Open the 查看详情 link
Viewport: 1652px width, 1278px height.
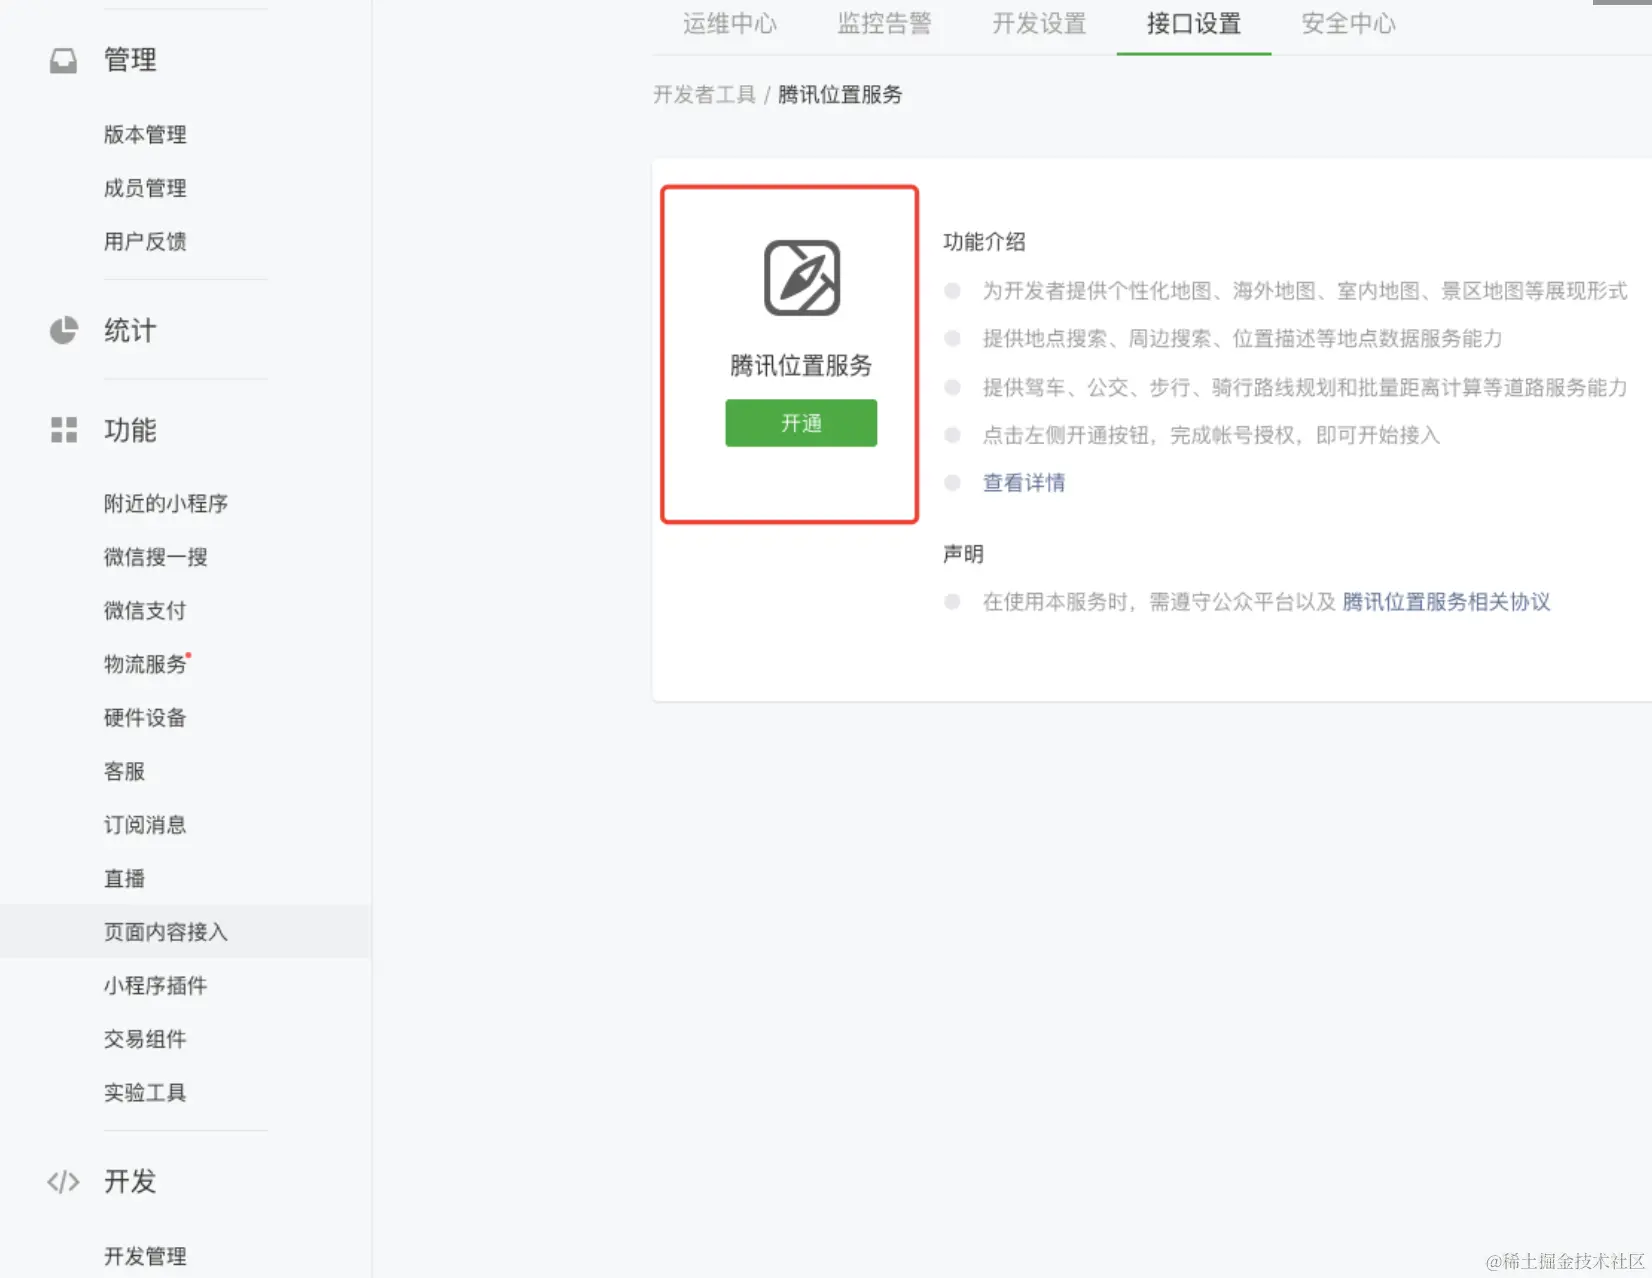click(x=1024, y=483)
